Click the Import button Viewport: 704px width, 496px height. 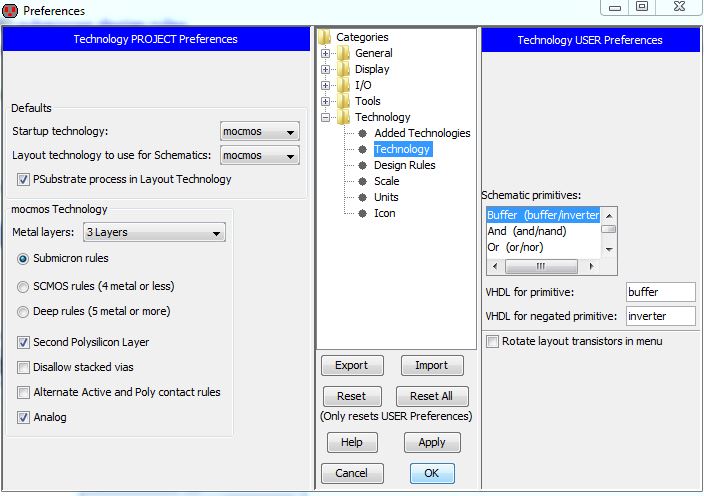click(x=432, y=365)
